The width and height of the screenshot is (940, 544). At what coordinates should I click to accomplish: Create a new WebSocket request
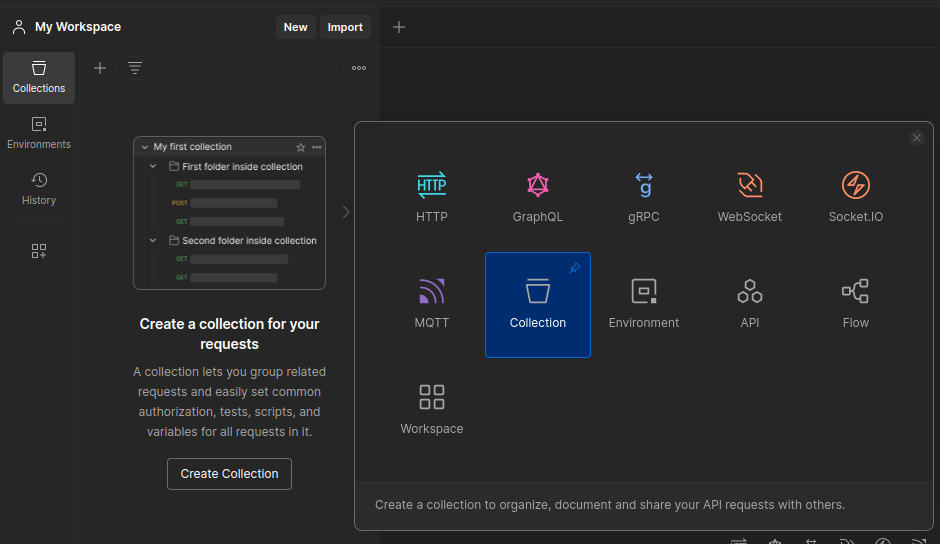(750, 197)
